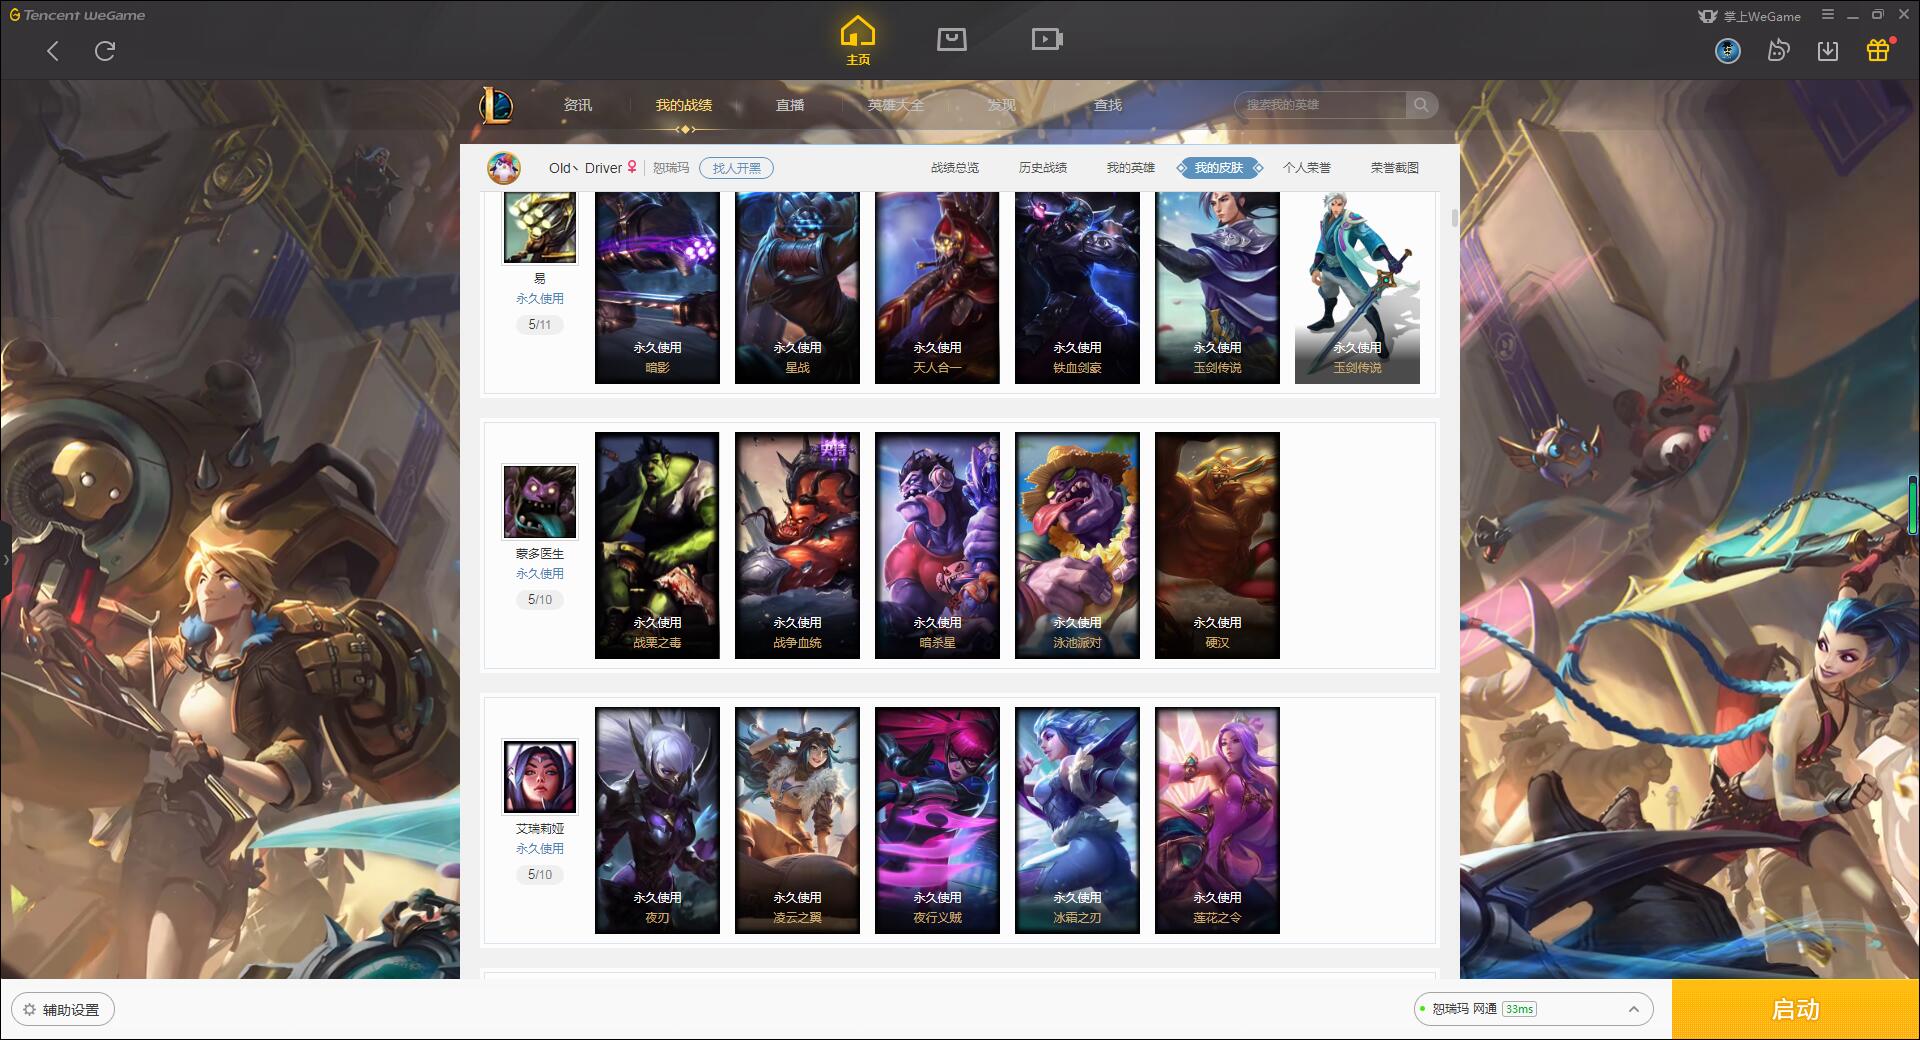Open the store bag icon in top bar

(x=951, y=39)
